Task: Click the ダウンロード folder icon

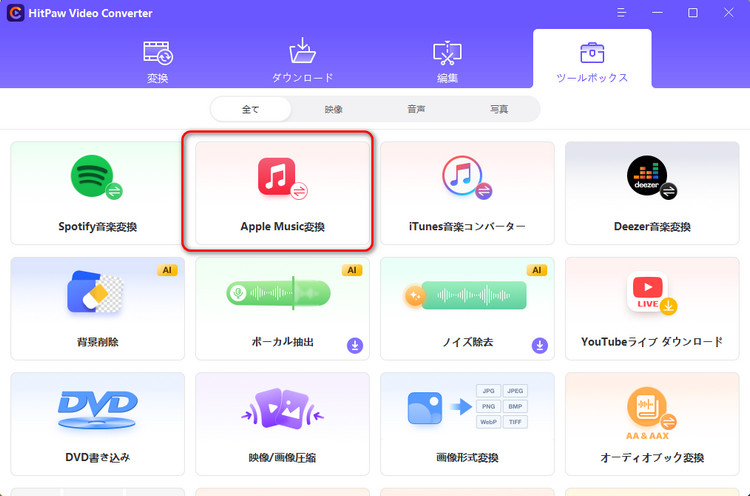Action: point(302,51)
